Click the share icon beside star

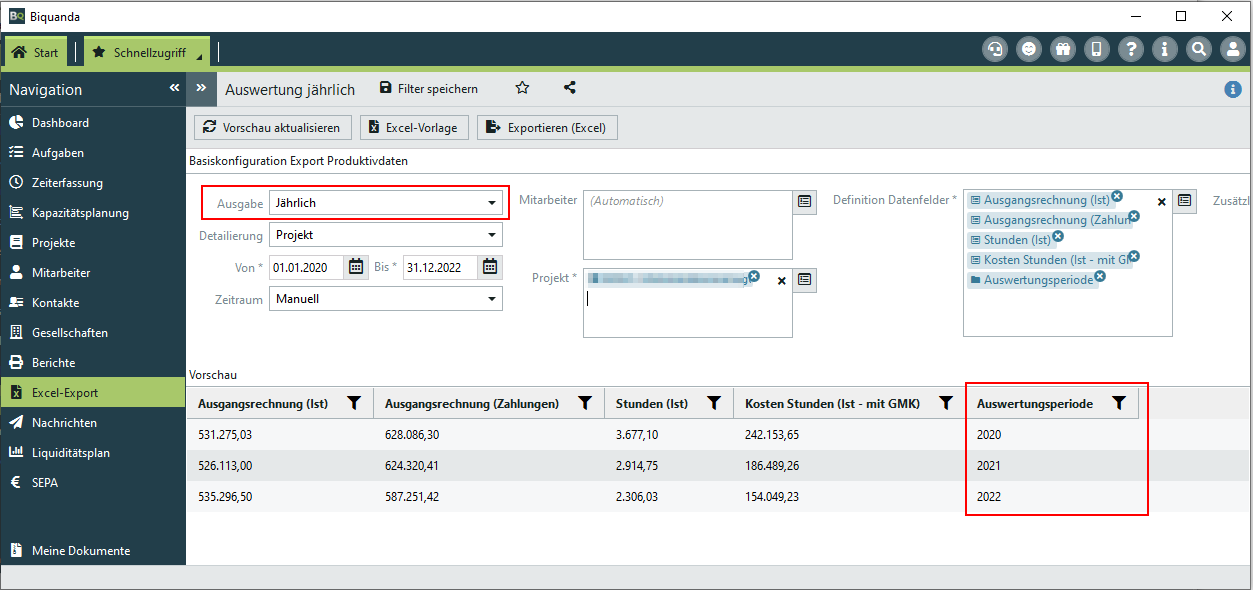point(570,88)
